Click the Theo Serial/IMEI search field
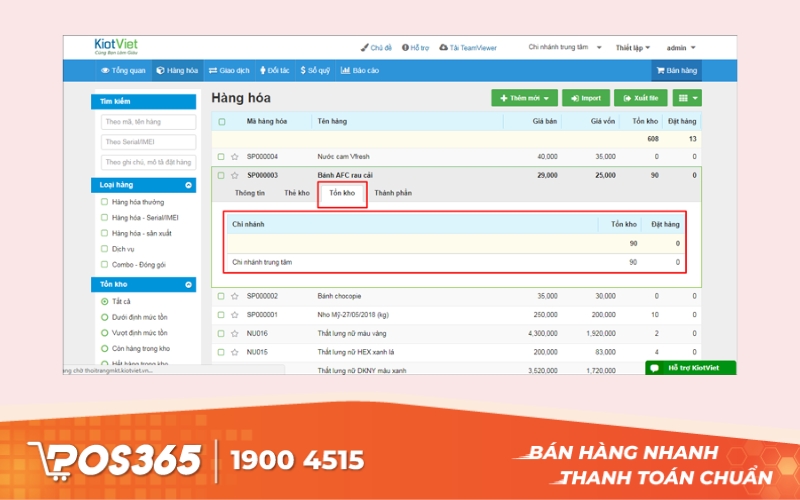The height and width of the screenshot is (500, 800). (148, 142)
